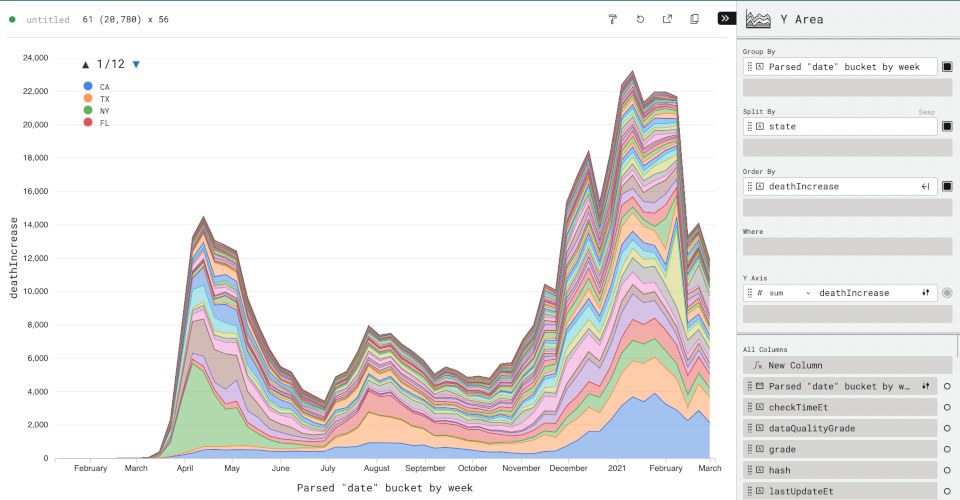
Task: Click Swap beside Split By
Action: pyautogui.click(x=926, y=112)
